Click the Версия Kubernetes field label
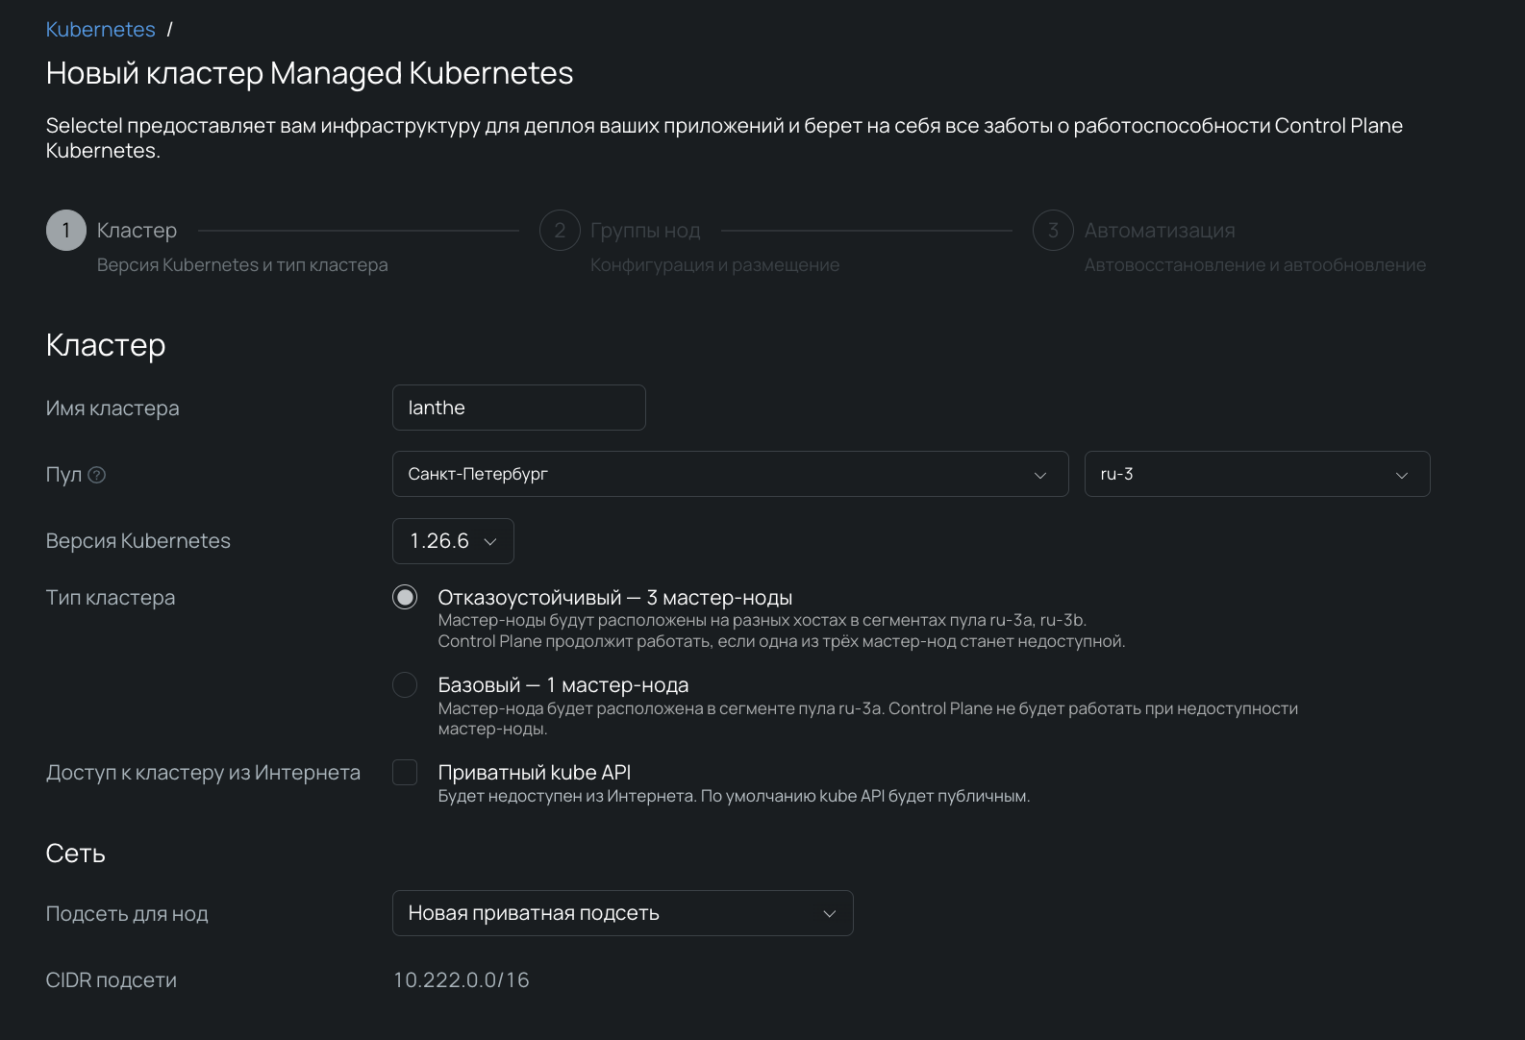 click(x=138, y=541)
